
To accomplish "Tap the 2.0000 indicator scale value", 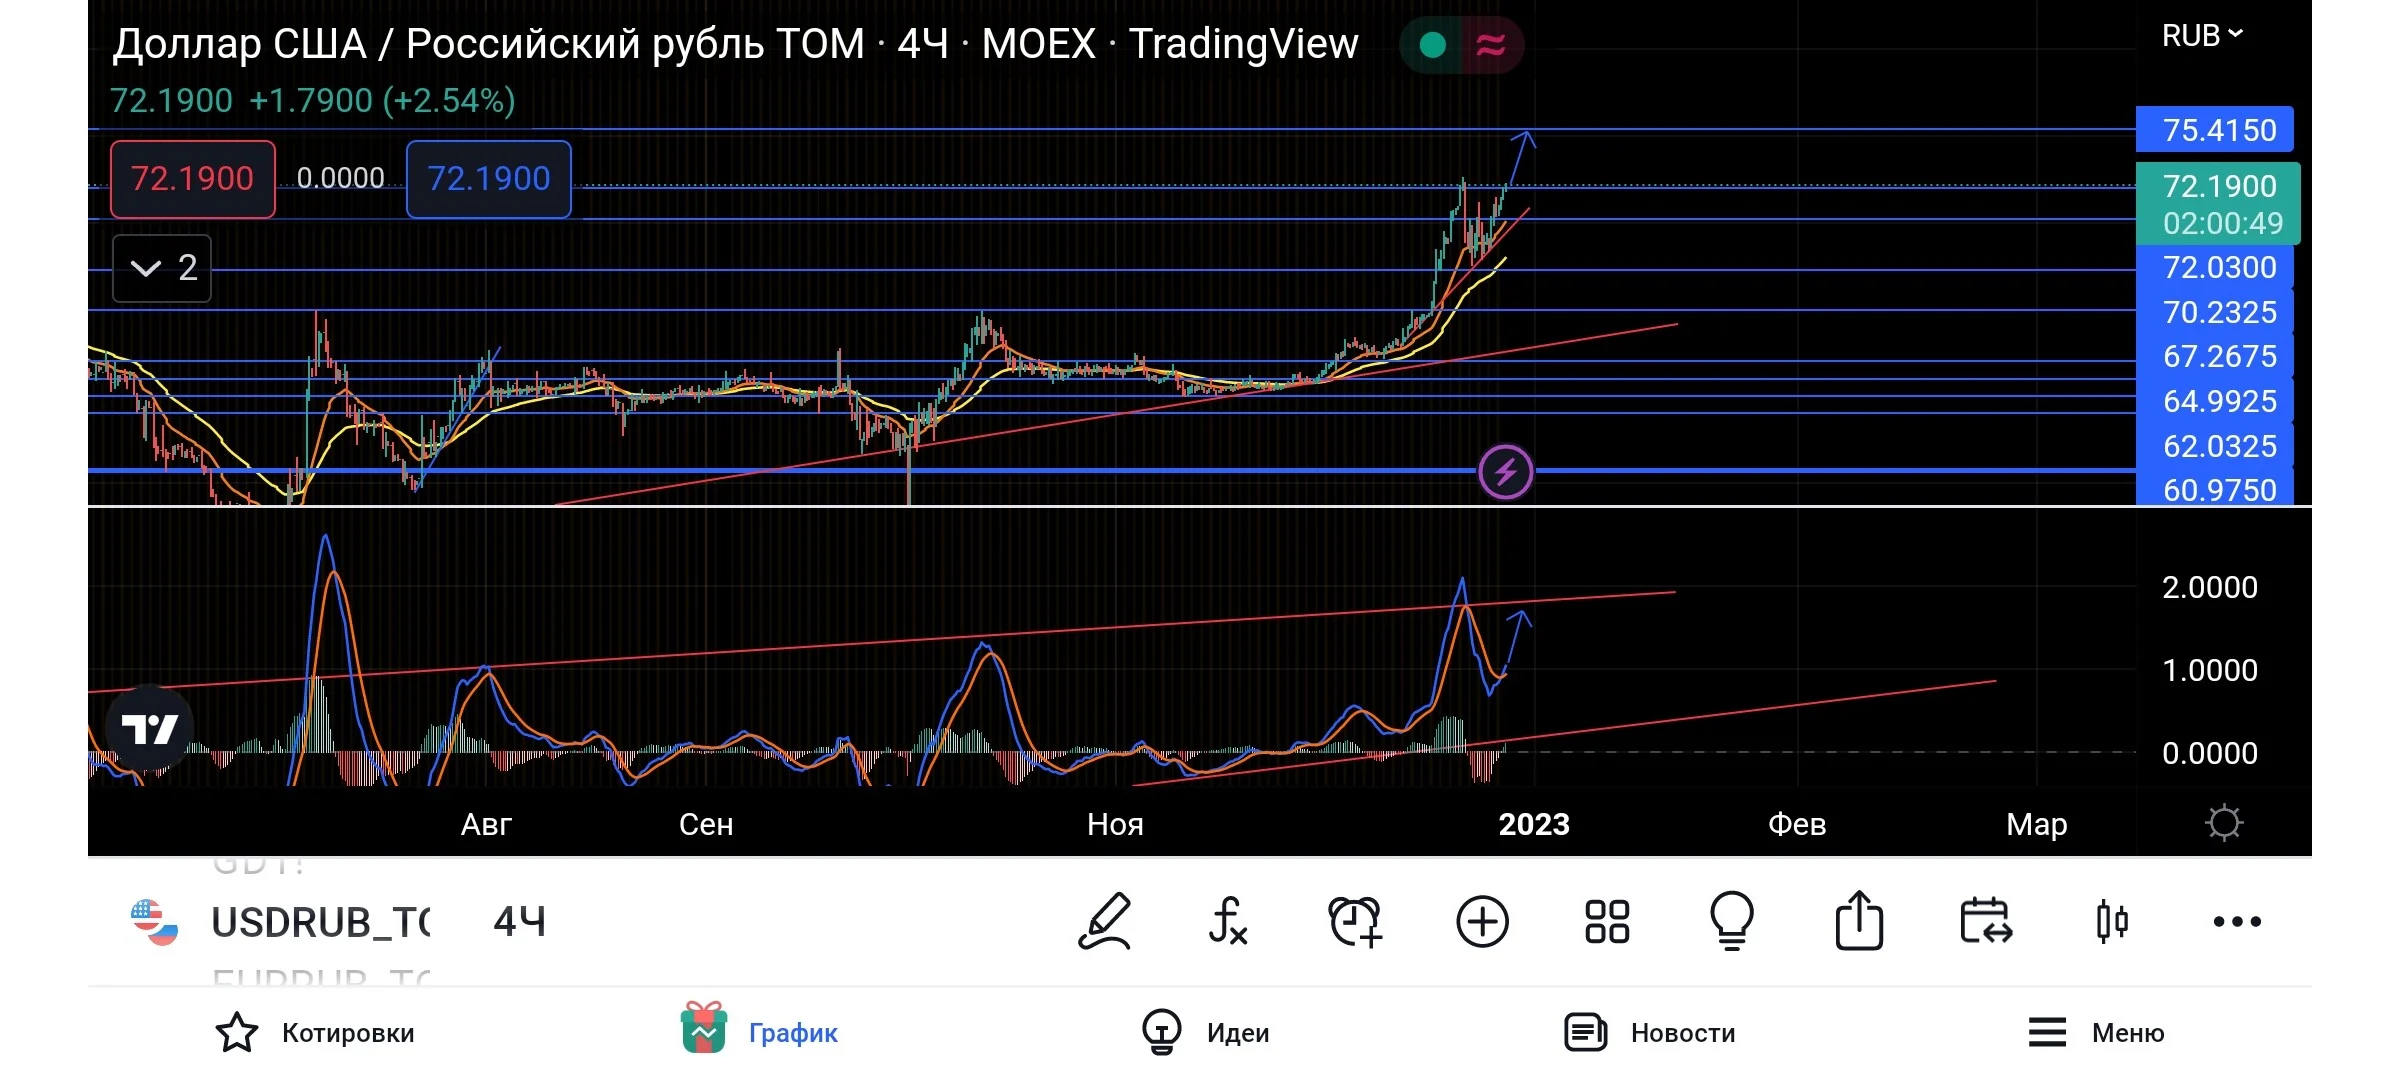I will (2210, 587).
